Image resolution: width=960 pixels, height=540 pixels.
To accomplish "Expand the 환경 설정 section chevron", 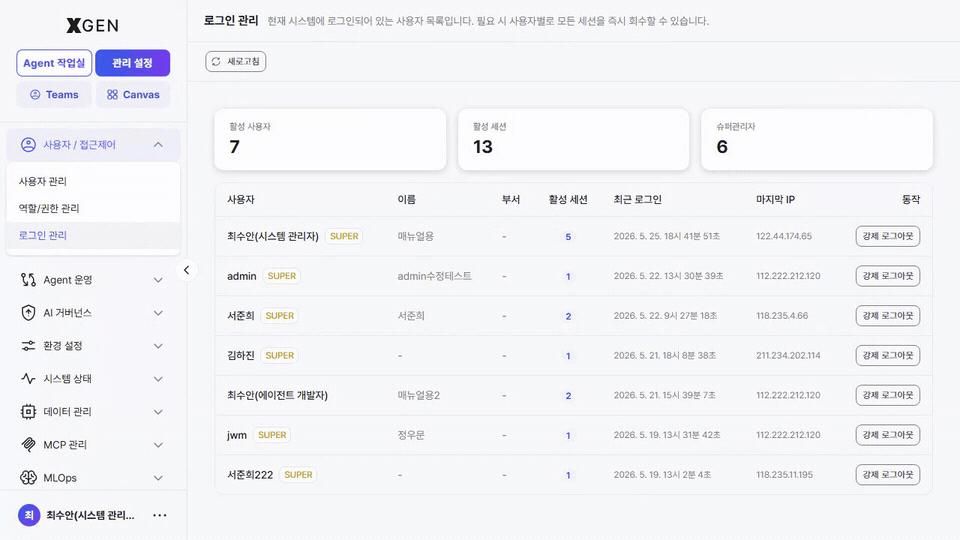I will tap(158, 346).
